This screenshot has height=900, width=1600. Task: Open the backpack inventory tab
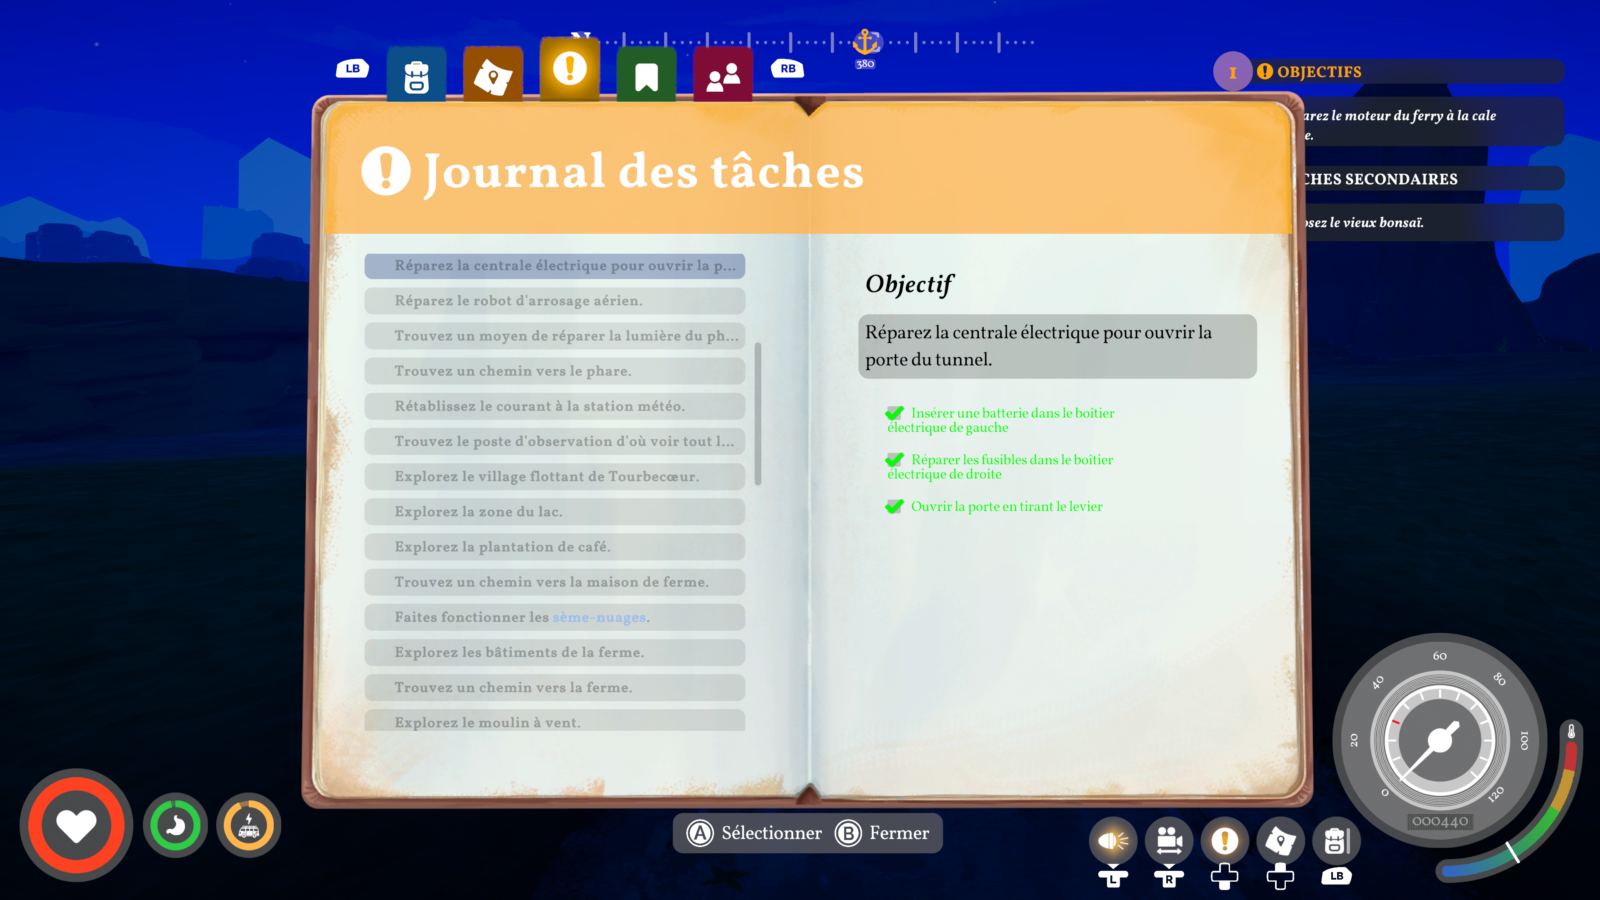[x=416, y=75]
